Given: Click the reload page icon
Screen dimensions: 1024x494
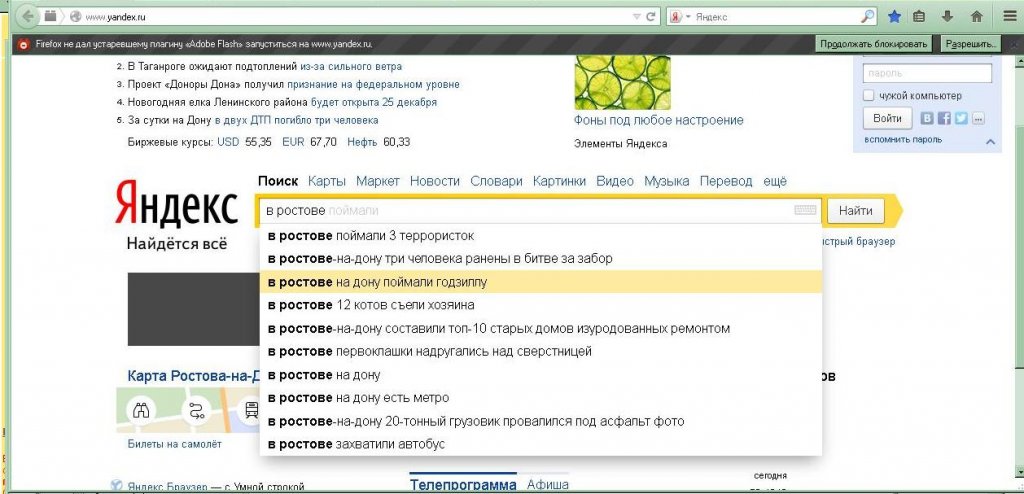Looking at the screenshot, I should point(652,17).
